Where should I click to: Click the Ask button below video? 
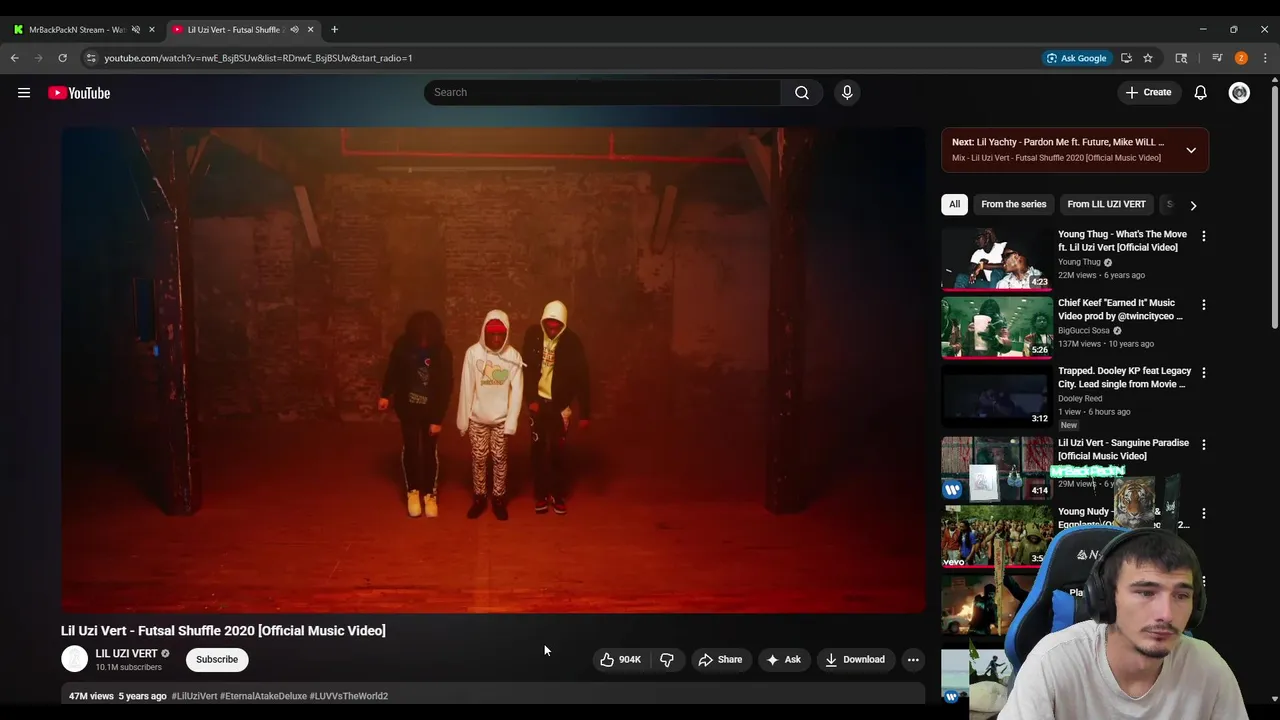pos(783,659)
